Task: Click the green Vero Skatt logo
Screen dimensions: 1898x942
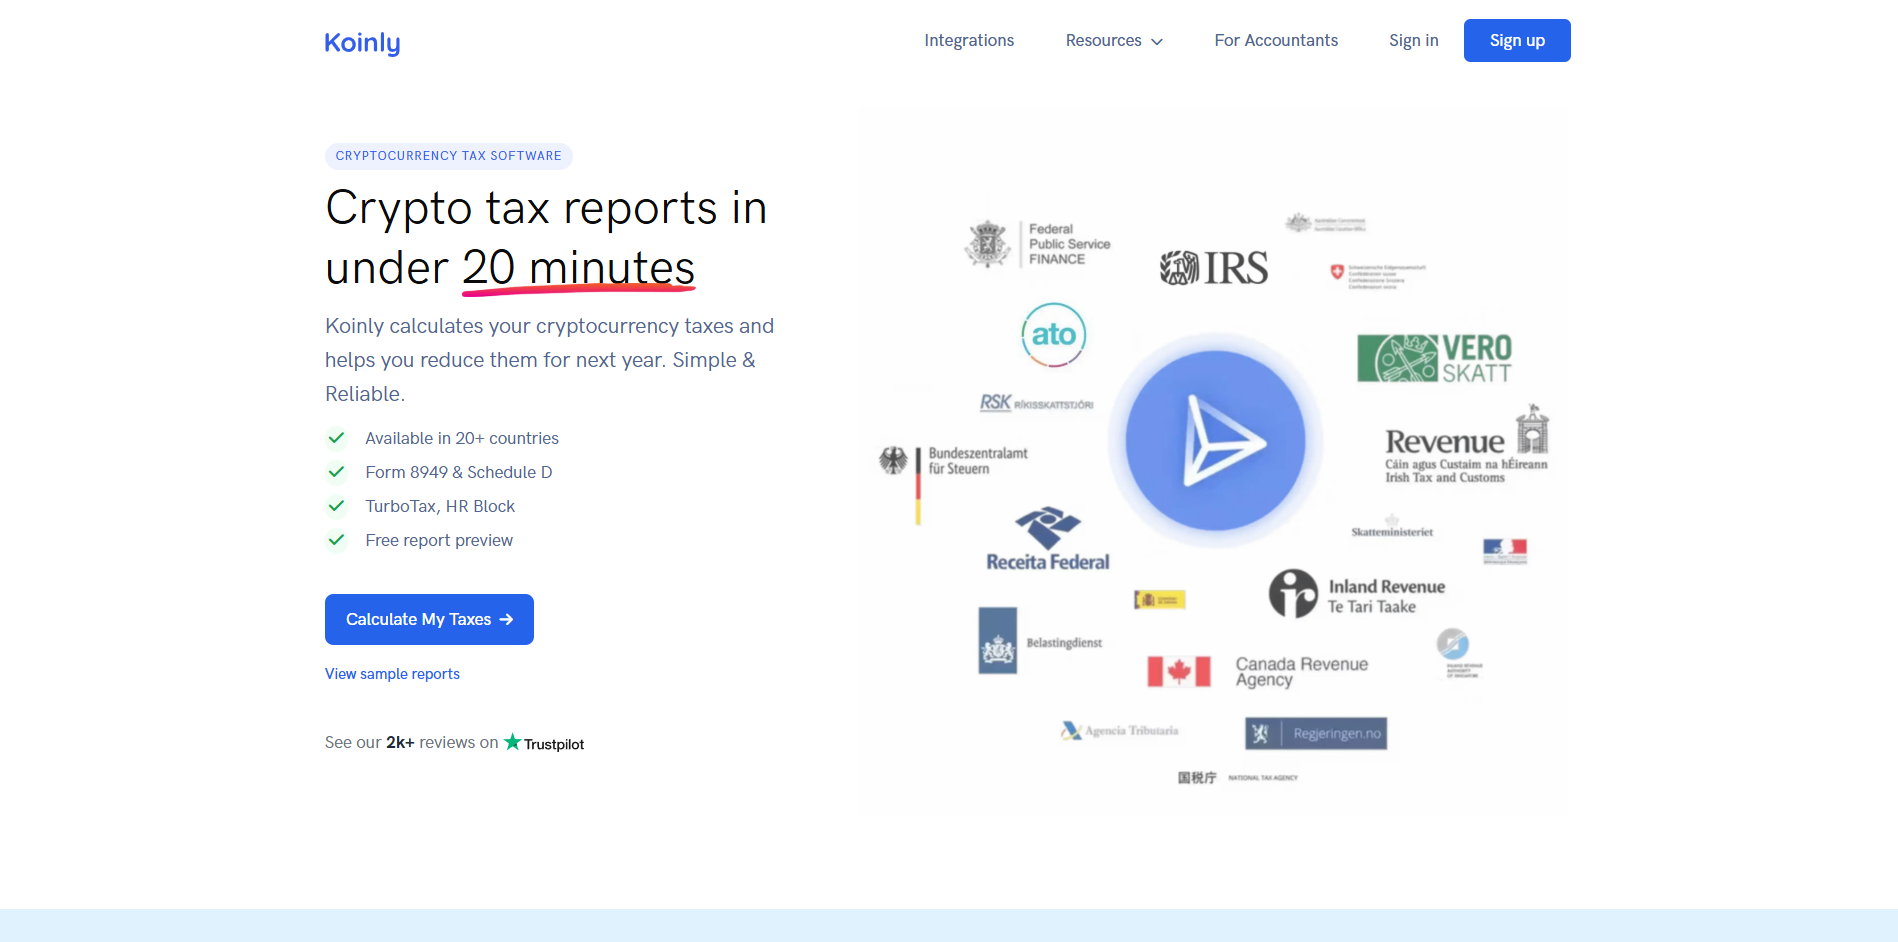Action: pos(1434,359)
